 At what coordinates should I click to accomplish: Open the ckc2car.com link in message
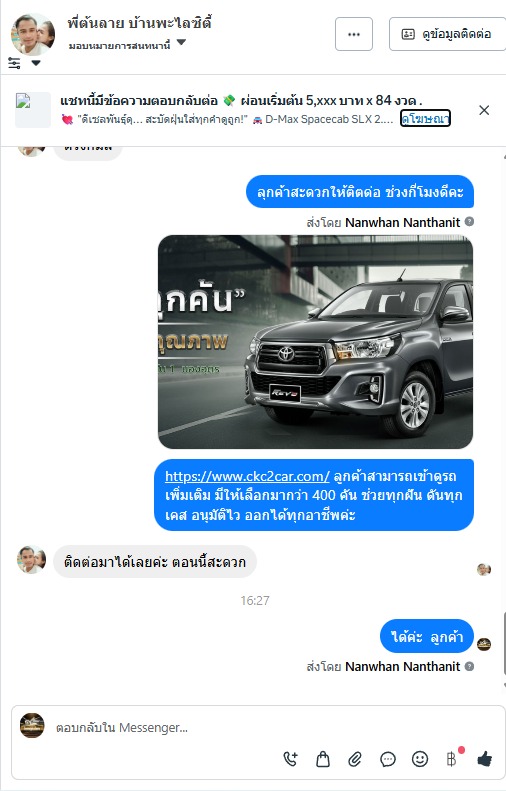247,476
